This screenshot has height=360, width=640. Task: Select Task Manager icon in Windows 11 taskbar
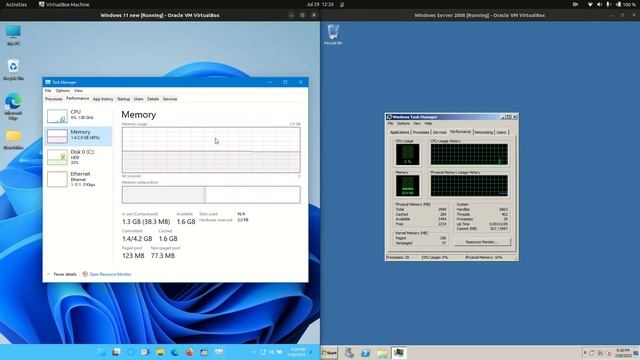[x=219, y=352]
